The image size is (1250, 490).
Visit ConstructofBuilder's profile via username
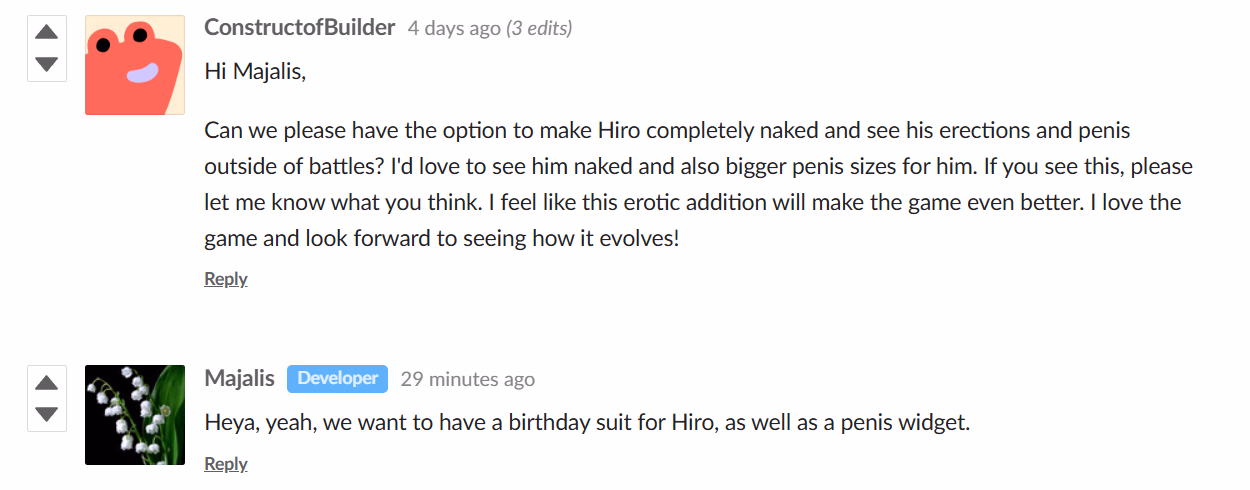tap(300, 27)
